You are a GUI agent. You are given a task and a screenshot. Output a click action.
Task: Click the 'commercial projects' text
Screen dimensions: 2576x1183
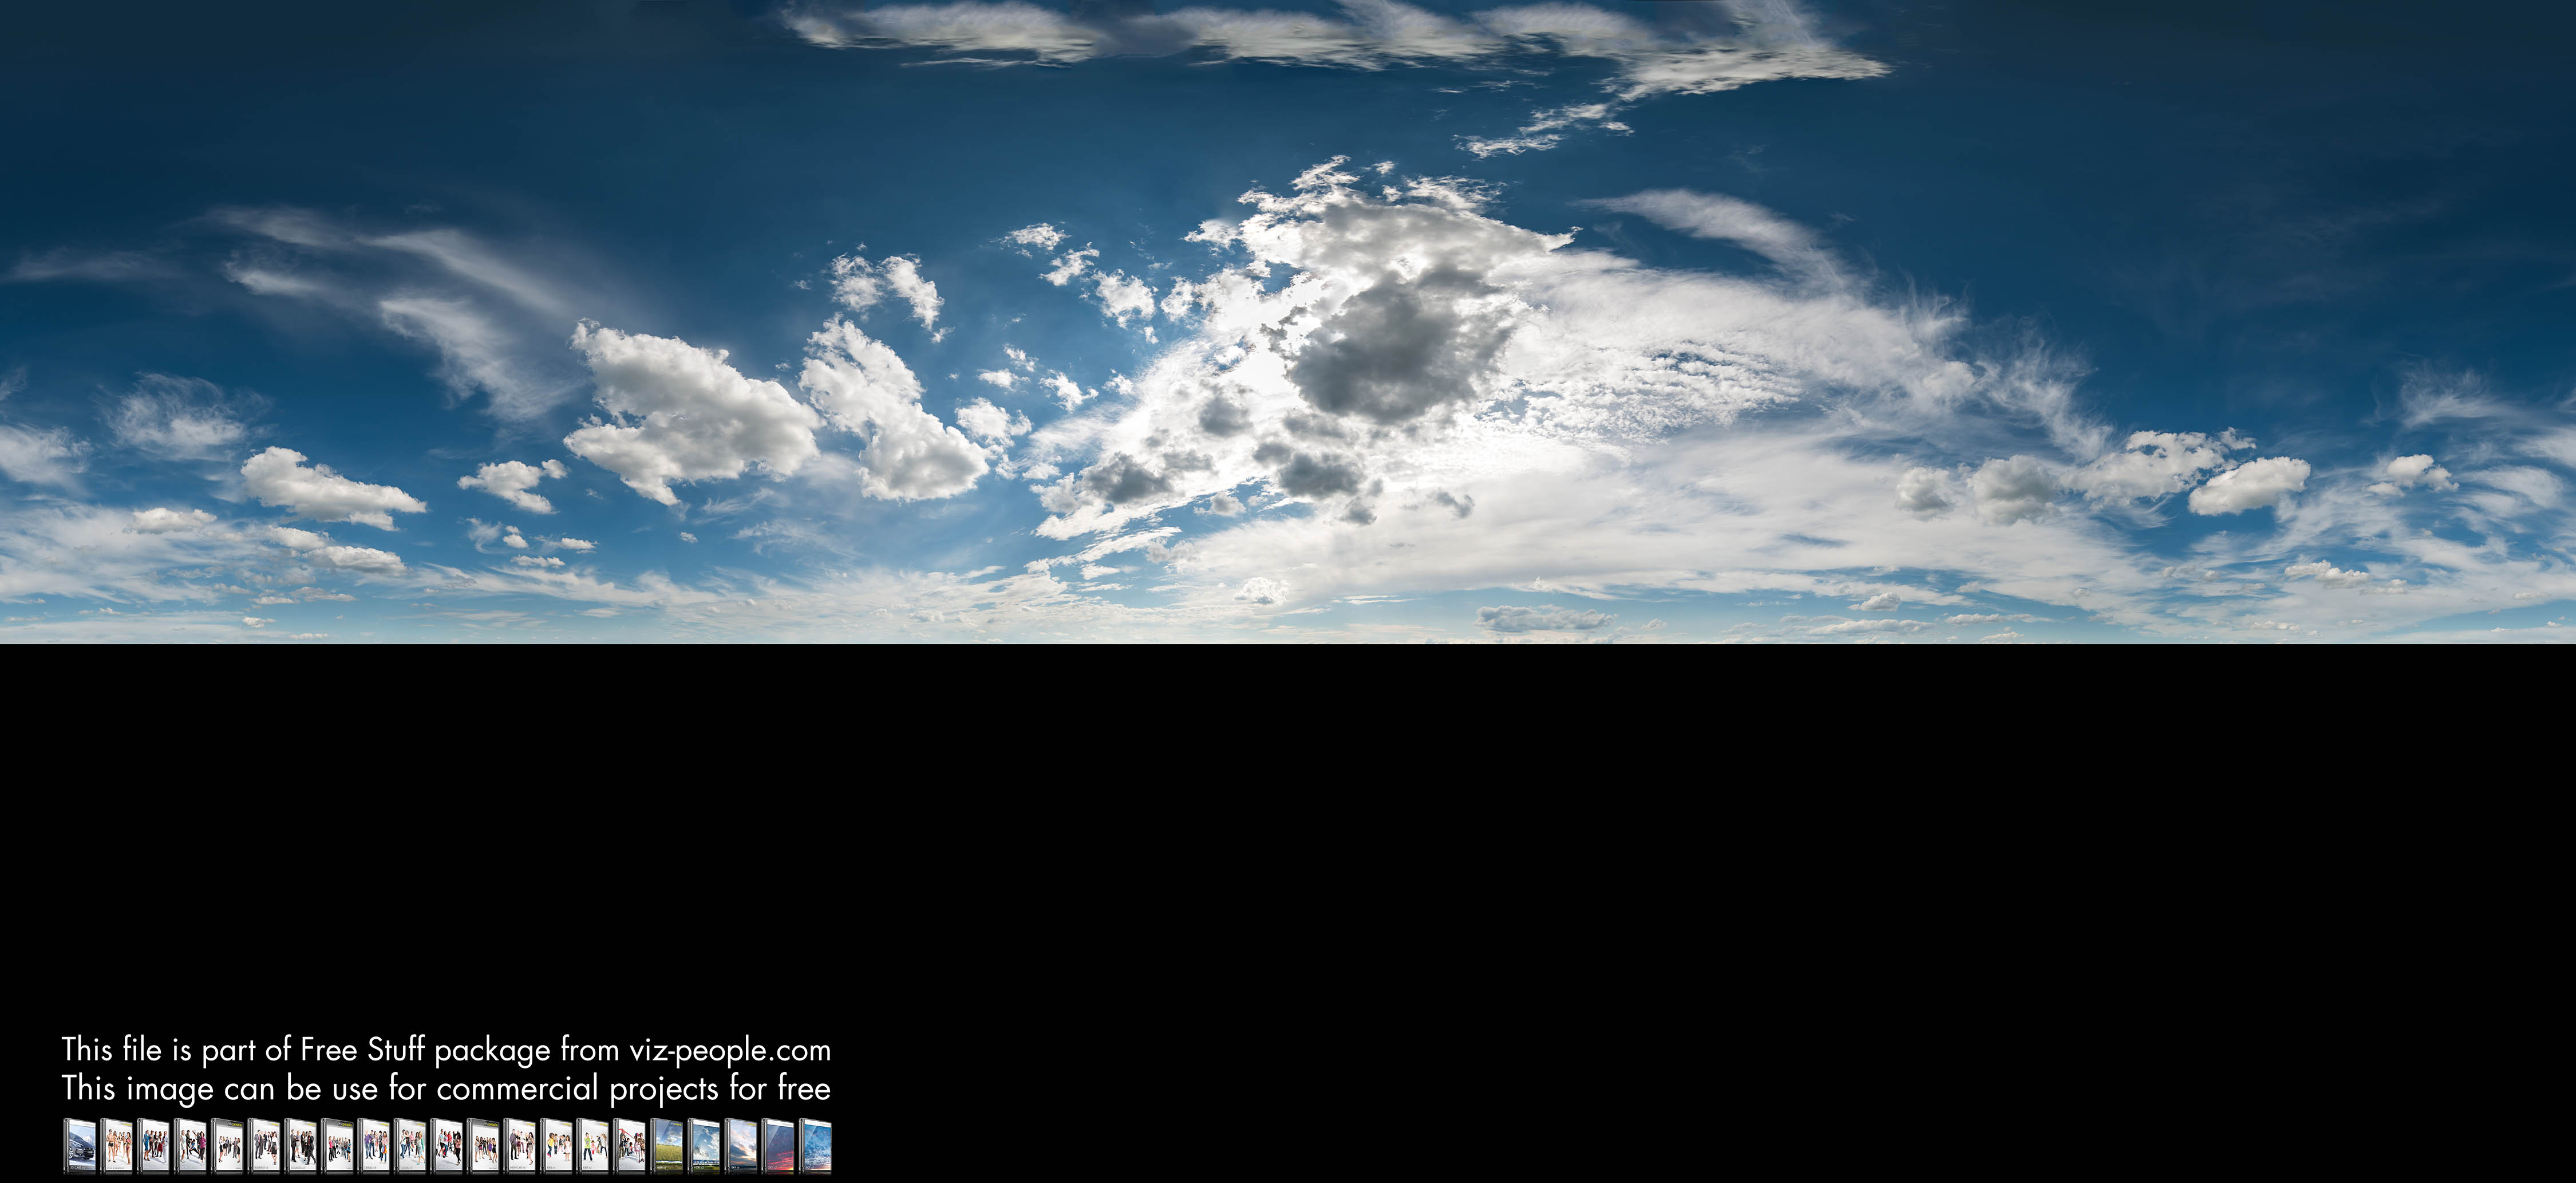[578, 1089]
